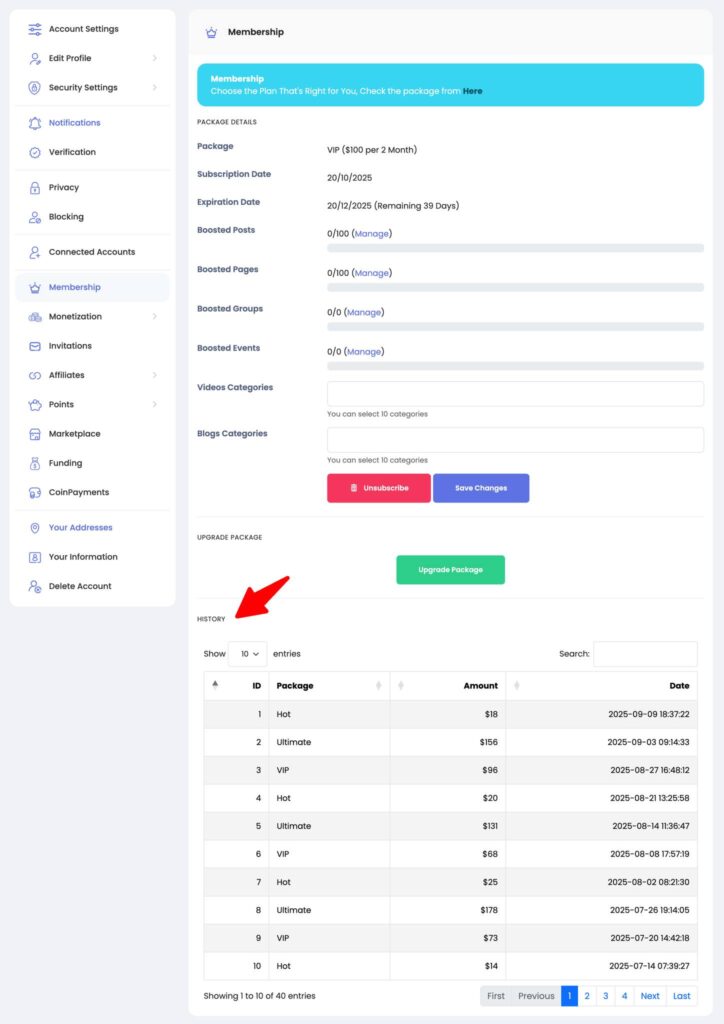This screenshot has height=1024, width=724.
Task: Click the Account Settings sliders icon
Action: coord(35,29)
